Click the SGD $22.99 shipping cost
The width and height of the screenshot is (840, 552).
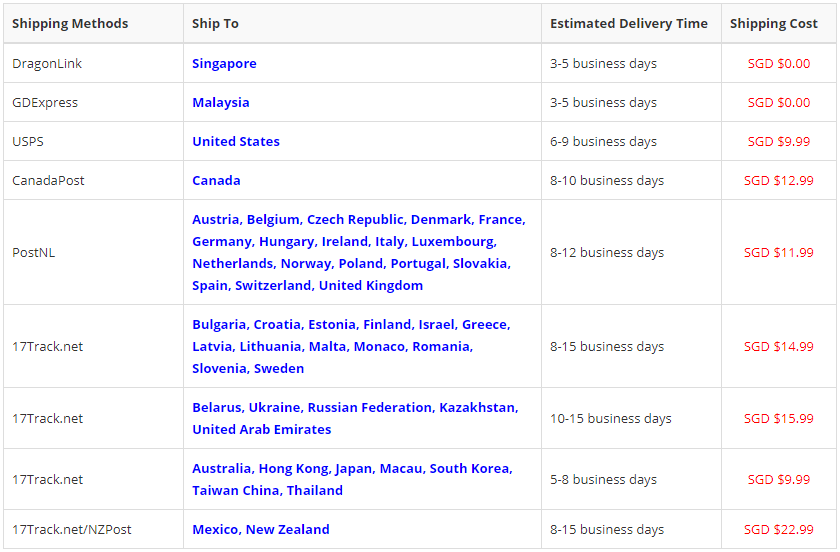(x=778, y=529)
